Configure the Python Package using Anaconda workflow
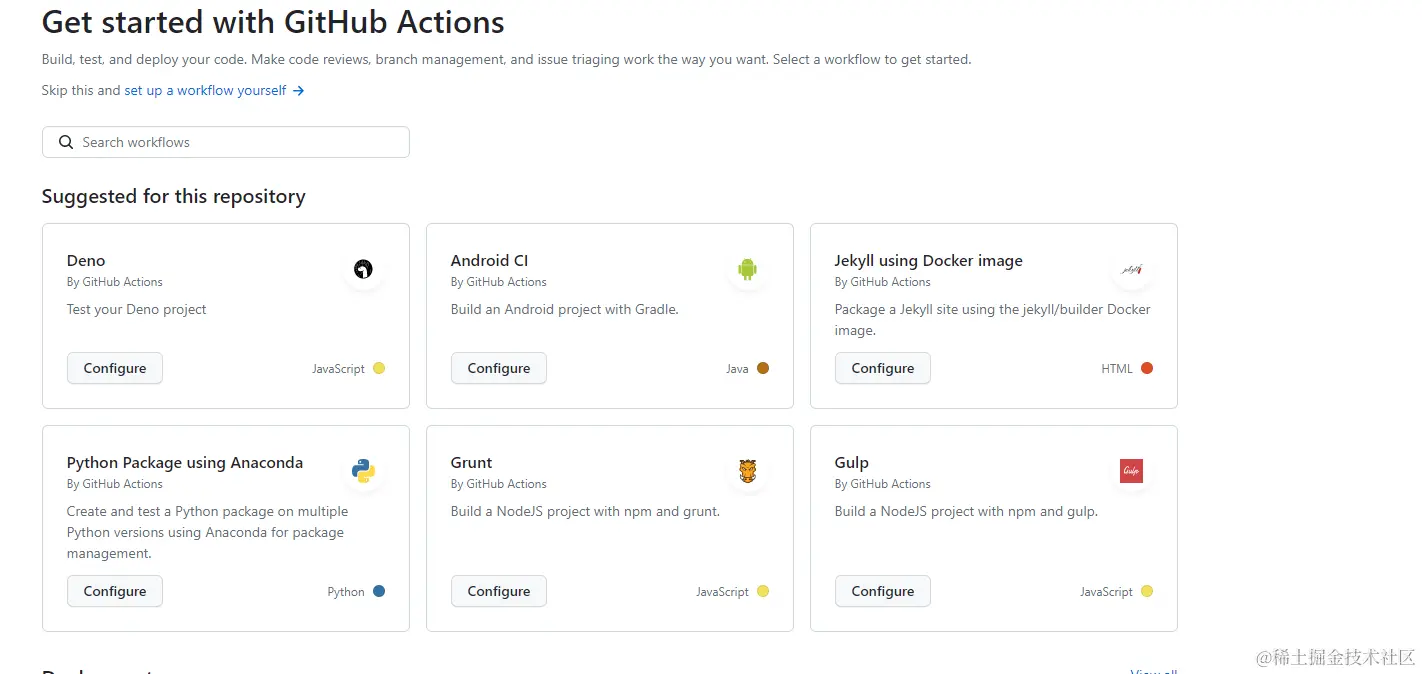Viewport: 1422px width, 674px height. pos(115,591)
